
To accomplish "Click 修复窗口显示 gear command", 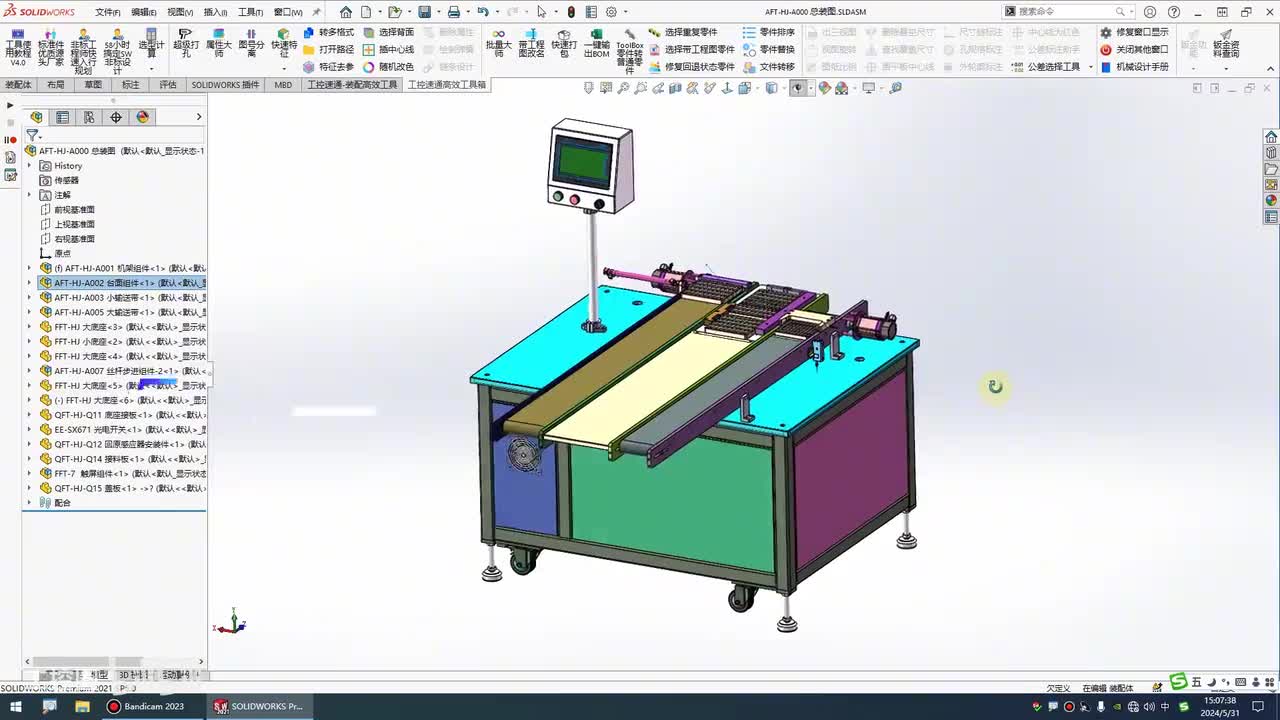I will click(x=1134, y=32).
